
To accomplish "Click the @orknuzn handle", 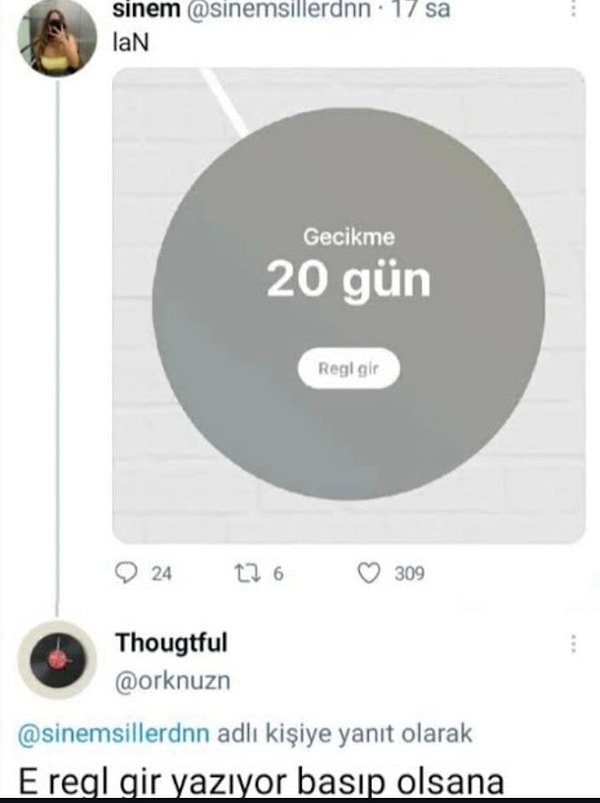I will 173,681.
